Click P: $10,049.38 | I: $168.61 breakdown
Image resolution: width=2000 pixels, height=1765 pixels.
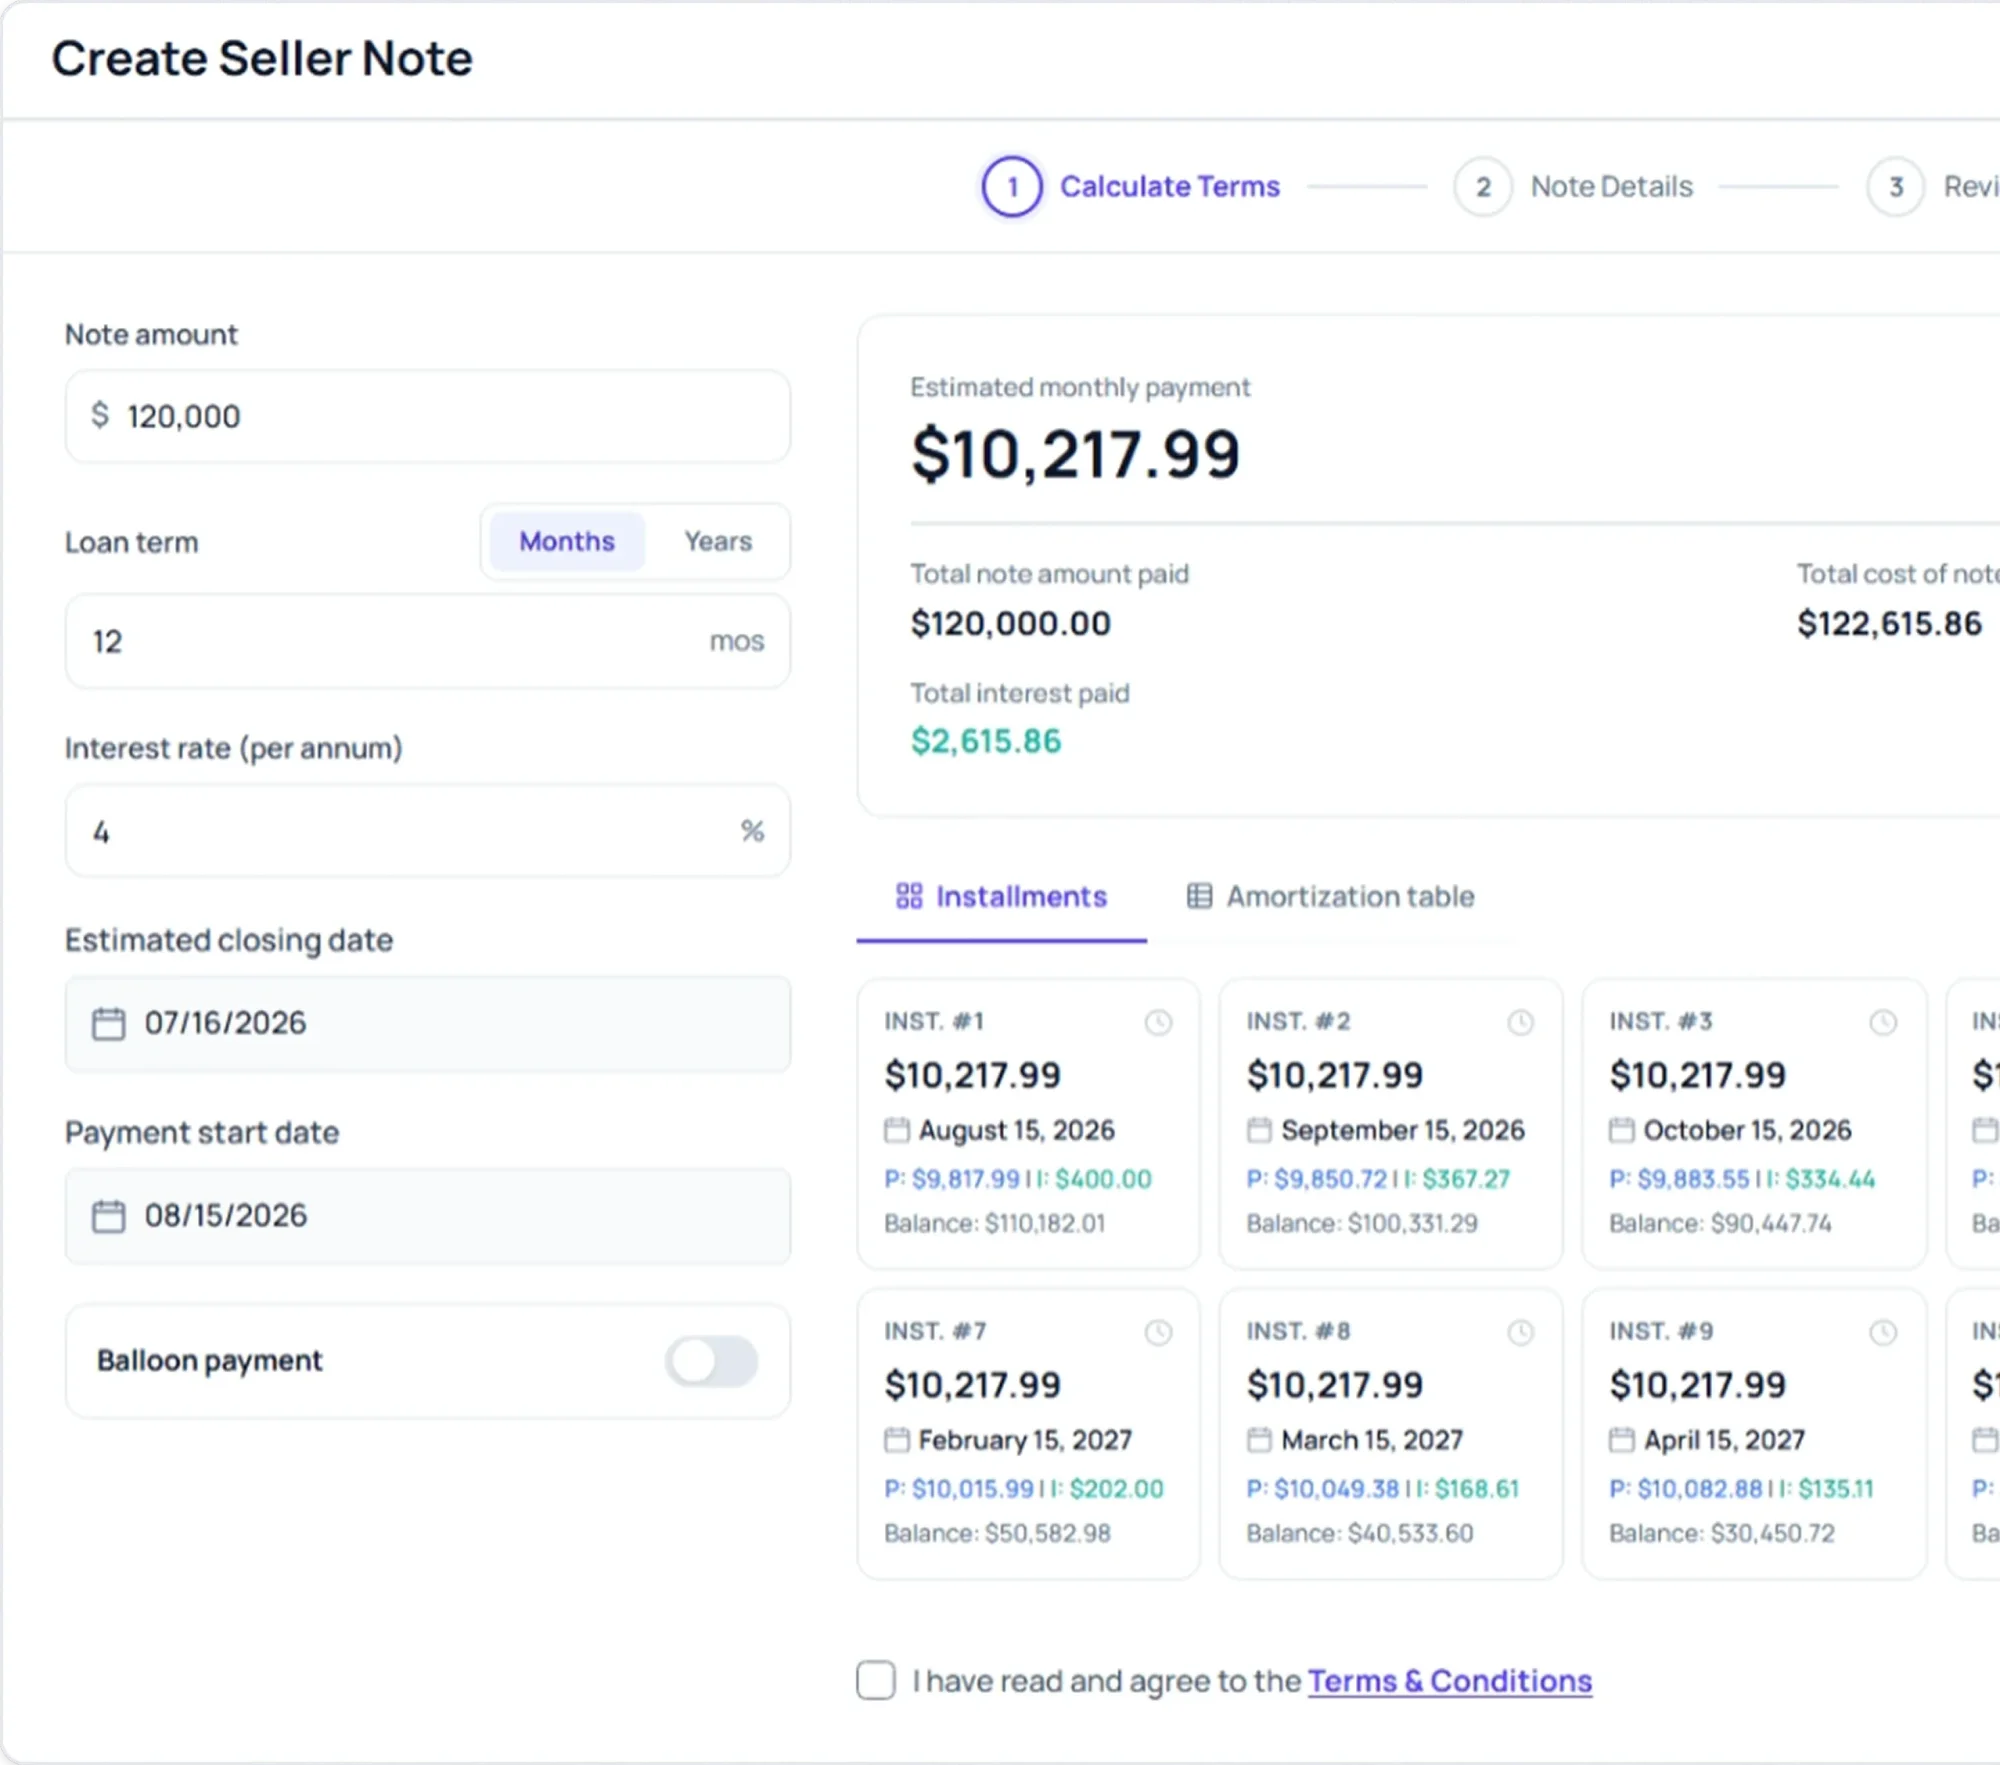pyautogui.click(x=1383, y=1489)
